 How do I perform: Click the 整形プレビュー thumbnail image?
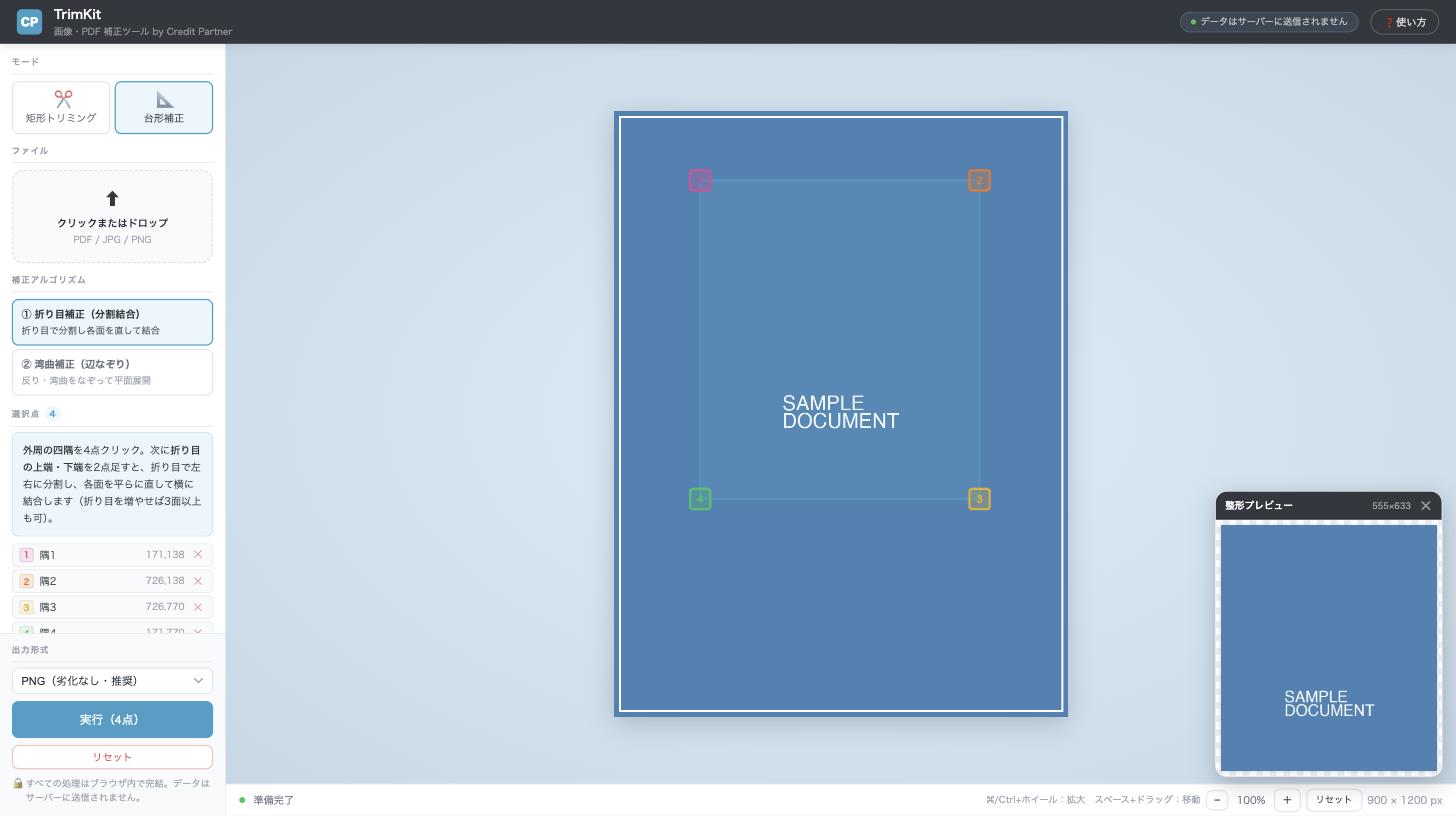[x=1329, y=648]
